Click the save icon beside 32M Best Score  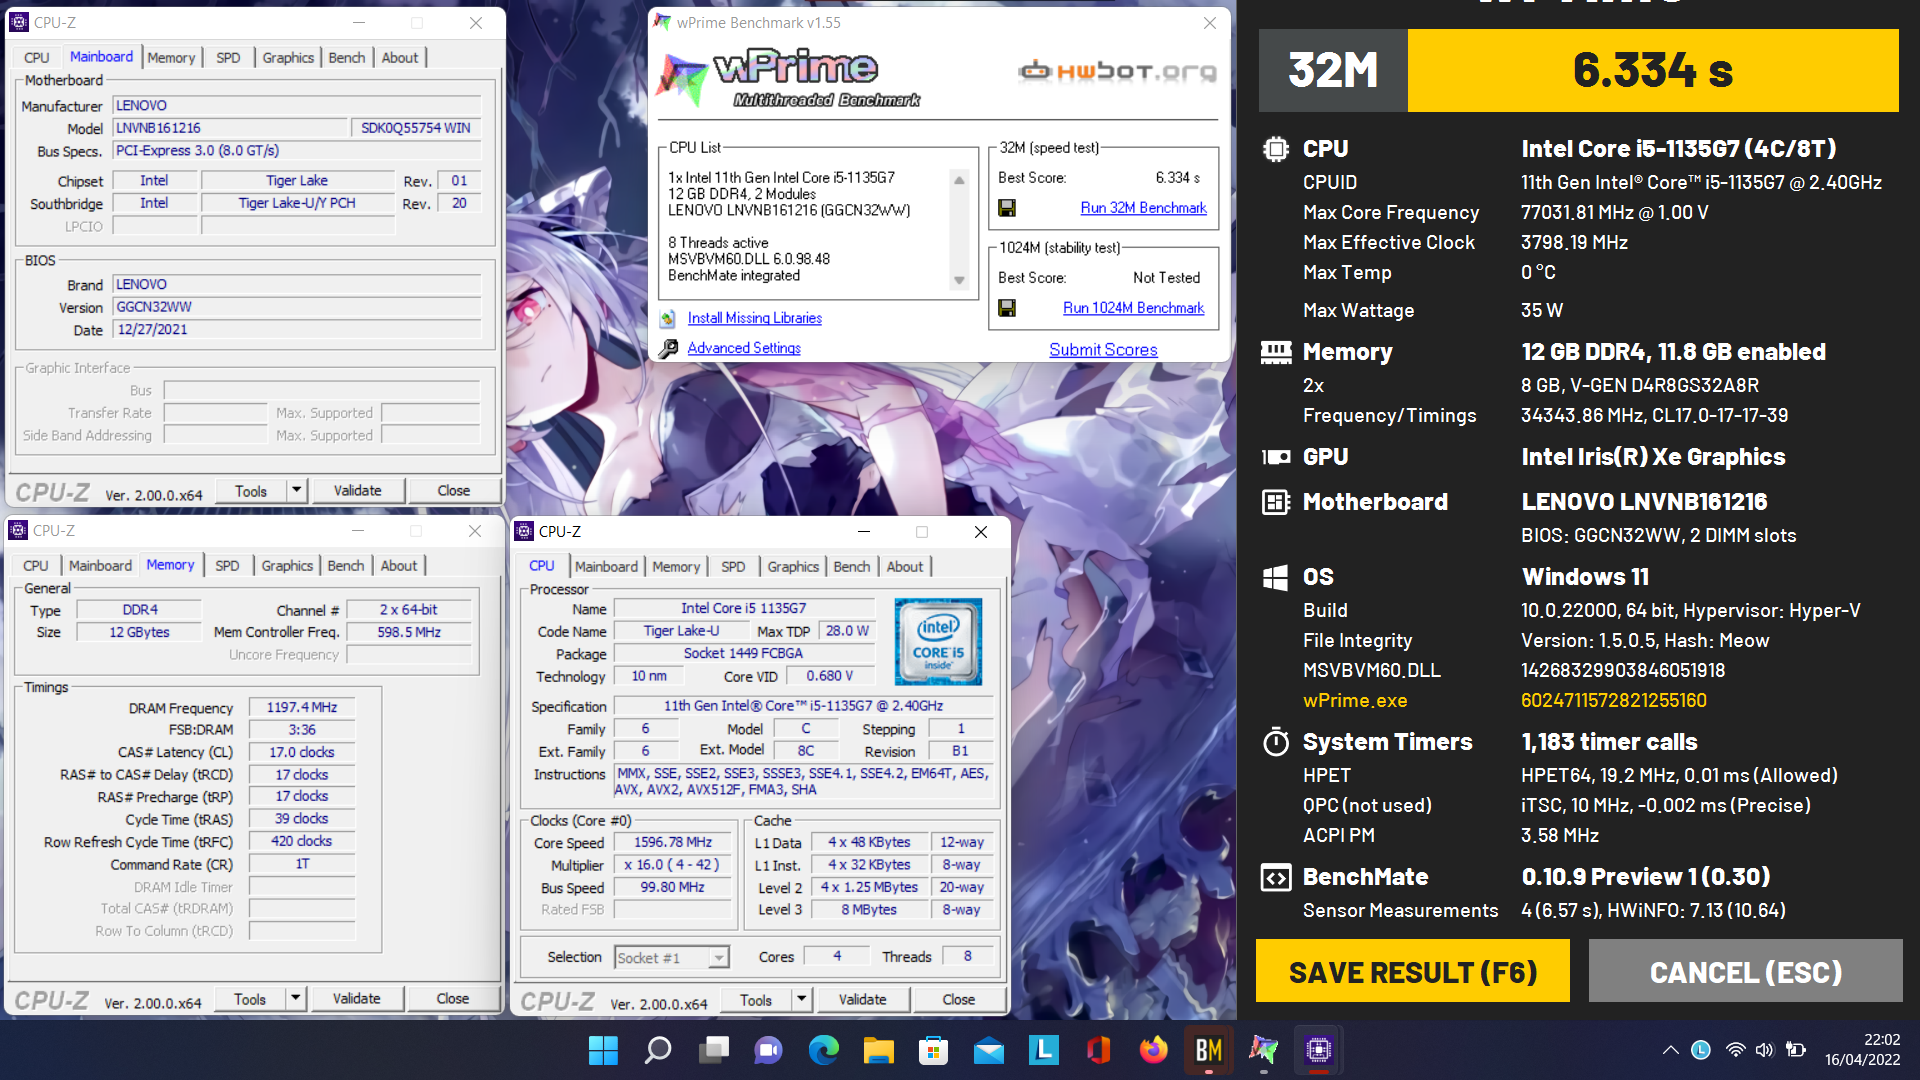click(1007, 208)
